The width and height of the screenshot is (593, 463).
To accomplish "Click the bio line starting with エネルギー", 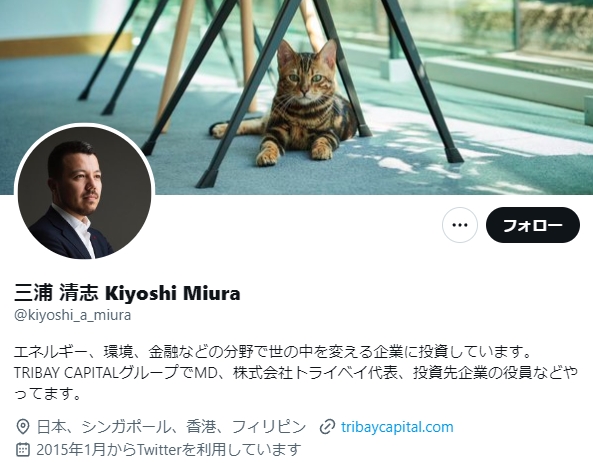I will click(x=273, y=352).
